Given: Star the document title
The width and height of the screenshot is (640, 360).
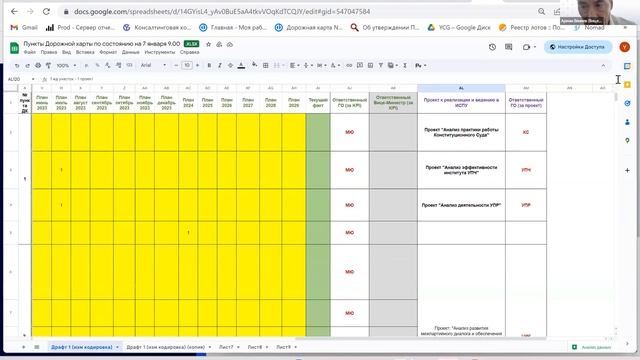Looking at the screenshot, I should (209, 44).
